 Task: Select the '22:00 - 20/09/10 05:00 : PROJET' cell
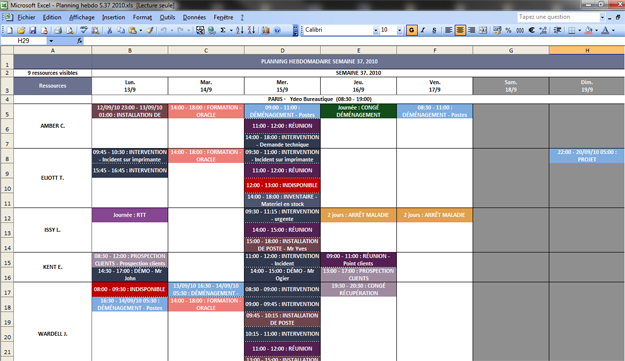coord(587,156)
